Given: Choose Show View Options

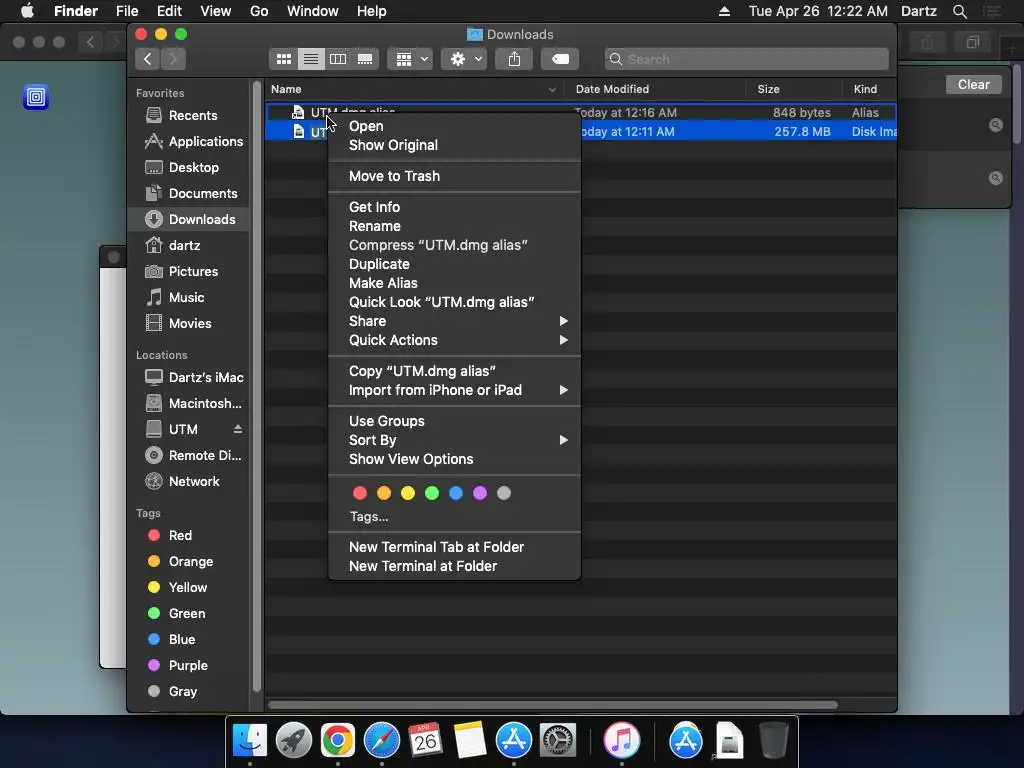Looking at the screenshot, I should [454, 459].
